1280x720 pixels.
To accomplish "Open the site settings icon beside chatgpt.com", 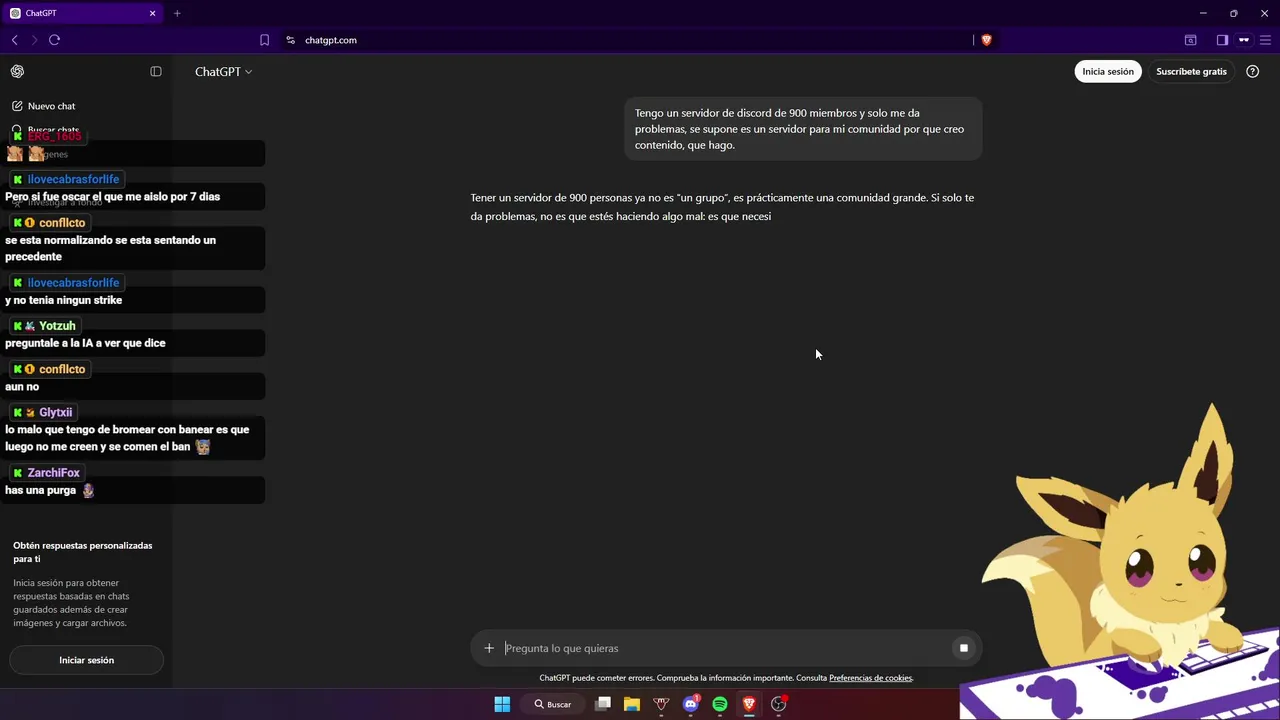I will pos(291,40).
